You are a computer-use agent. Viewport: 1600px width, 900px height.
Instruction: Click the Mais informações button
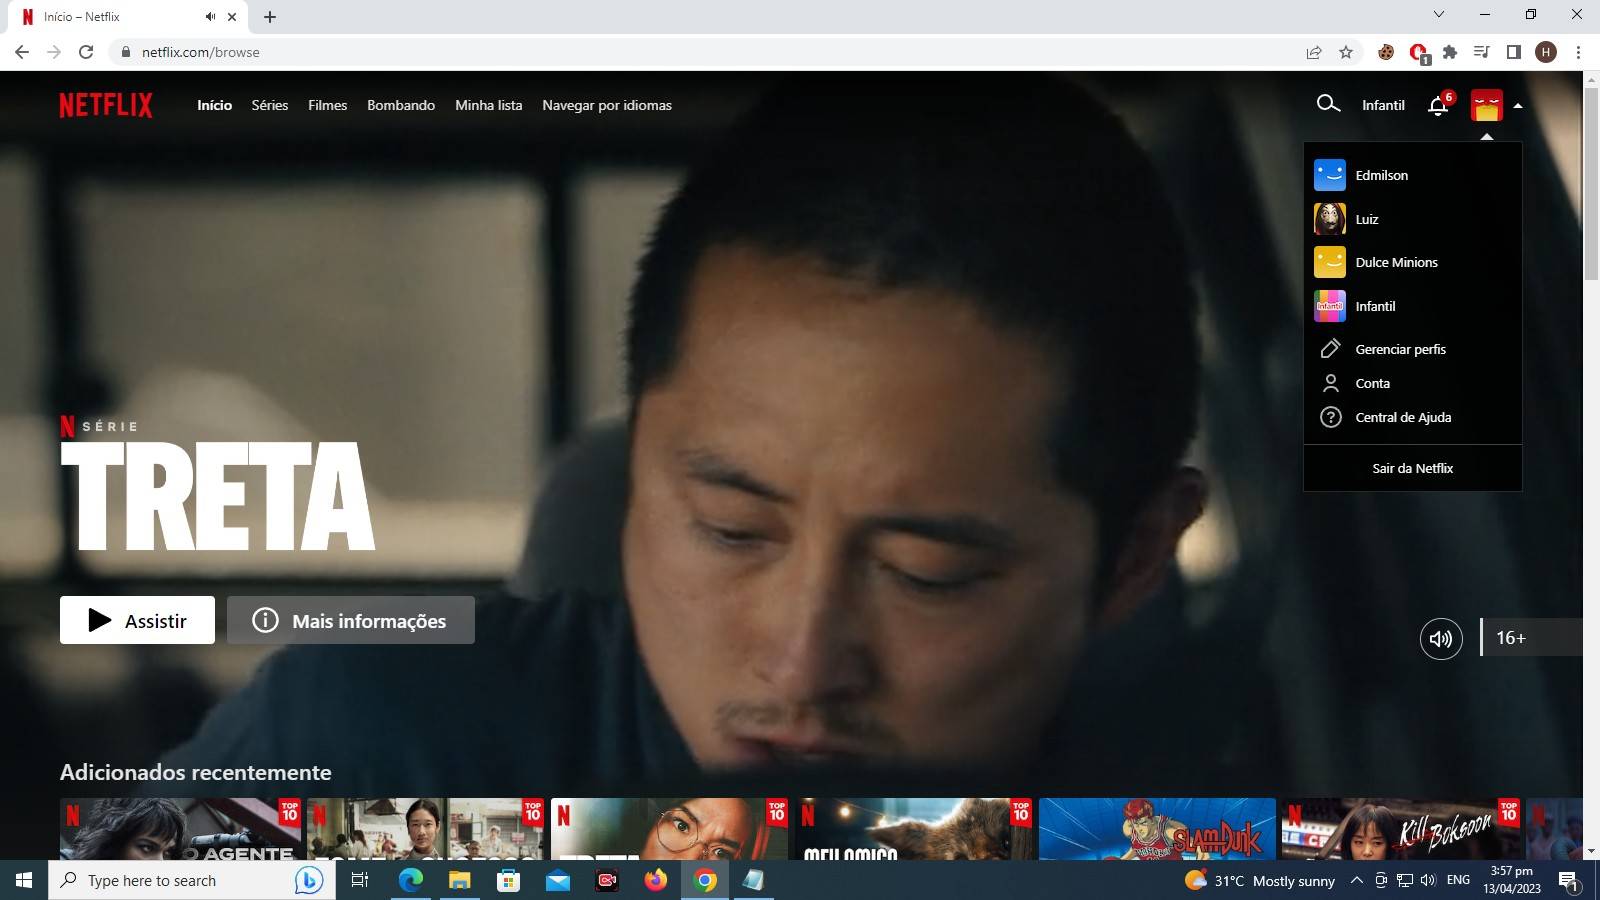click(x=351, y=620)
